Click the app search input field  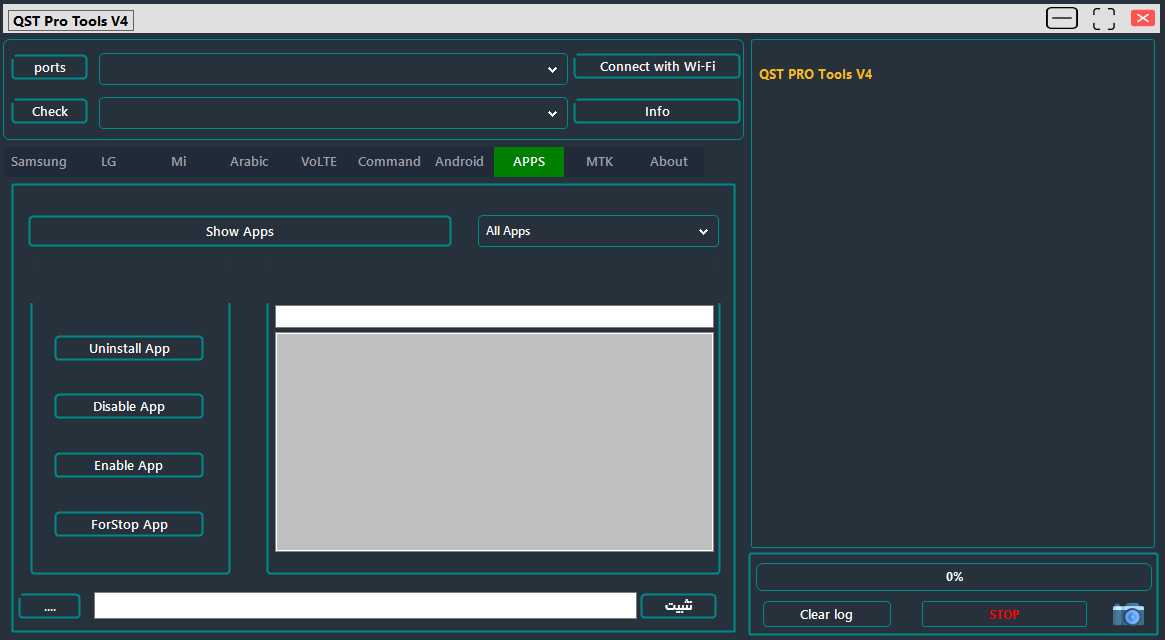[x=493, y=316]
